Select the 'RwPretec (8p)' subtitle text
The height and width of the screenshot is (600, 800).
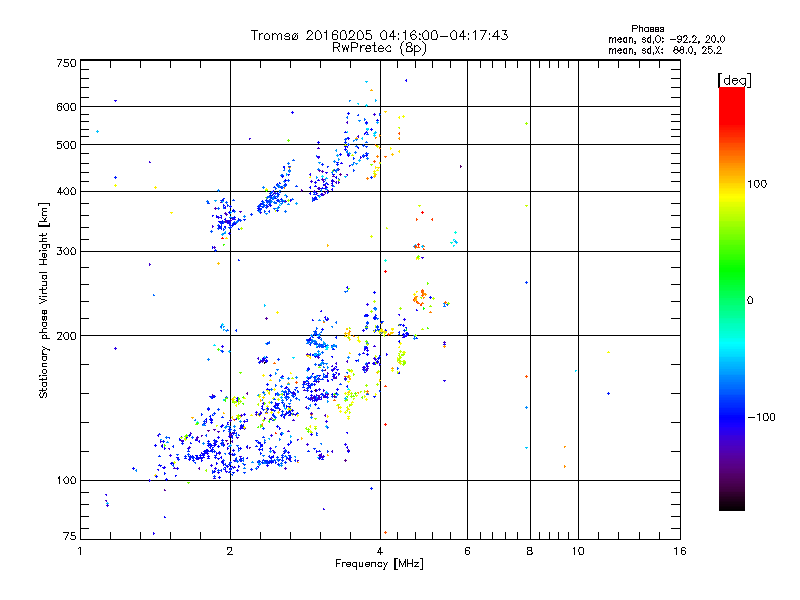point(379,48)
